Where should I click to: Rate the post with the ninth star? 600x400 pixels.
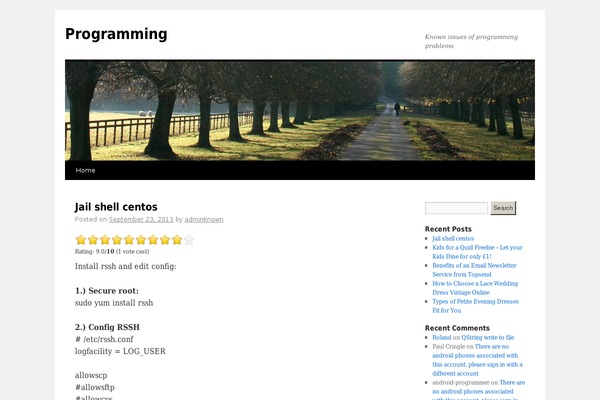click(x=177, y=240)
